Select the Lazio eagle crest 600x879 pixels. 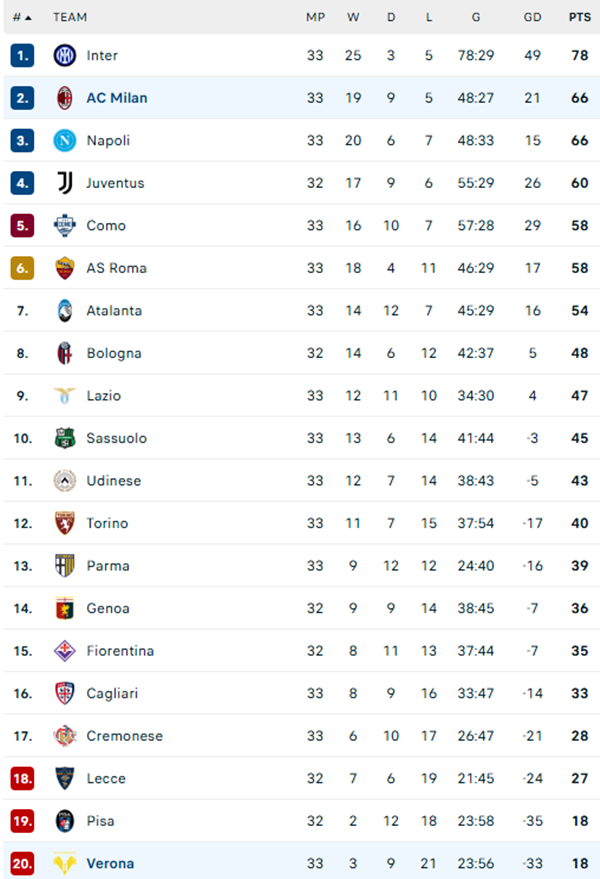click(64, 395)
